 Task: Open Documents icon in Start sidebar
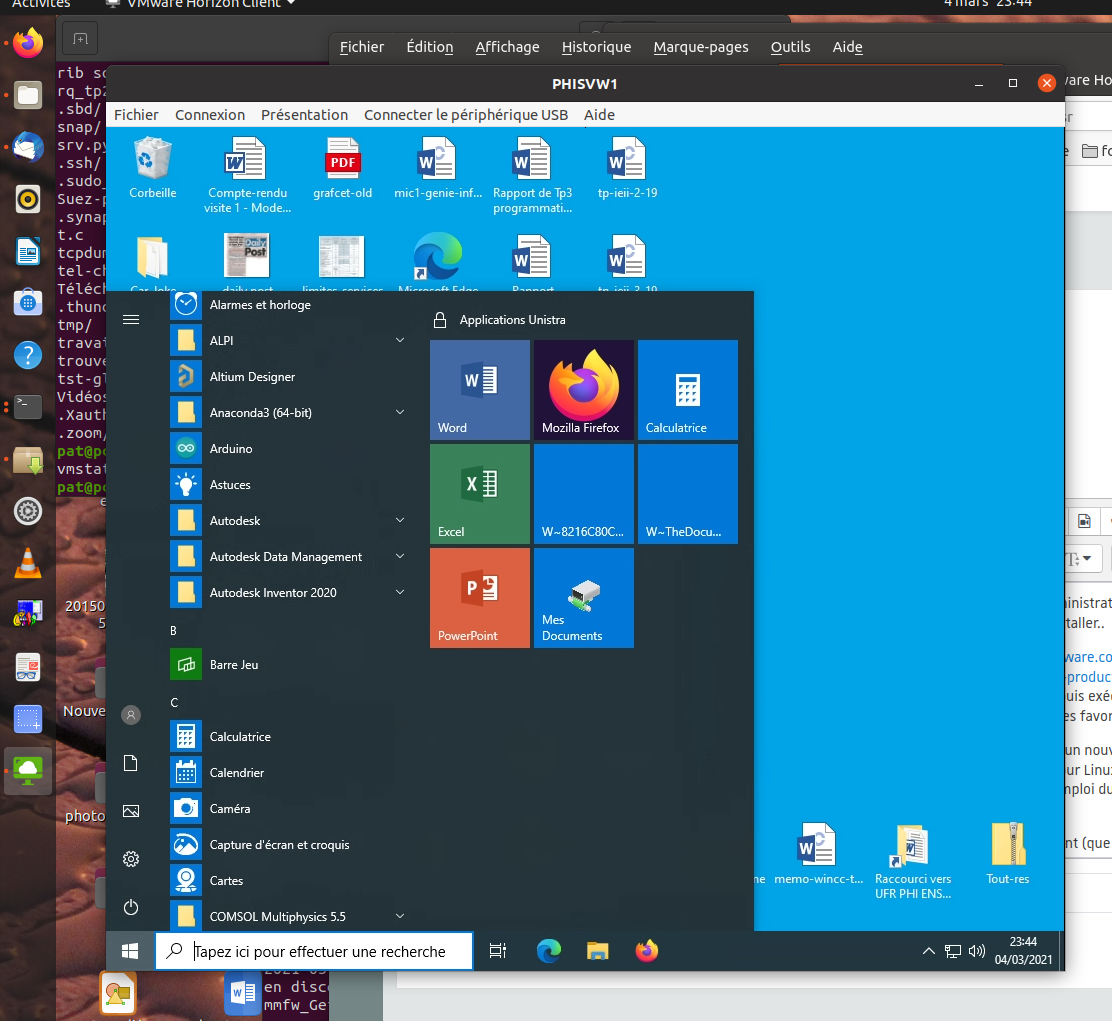coord(130,763)
